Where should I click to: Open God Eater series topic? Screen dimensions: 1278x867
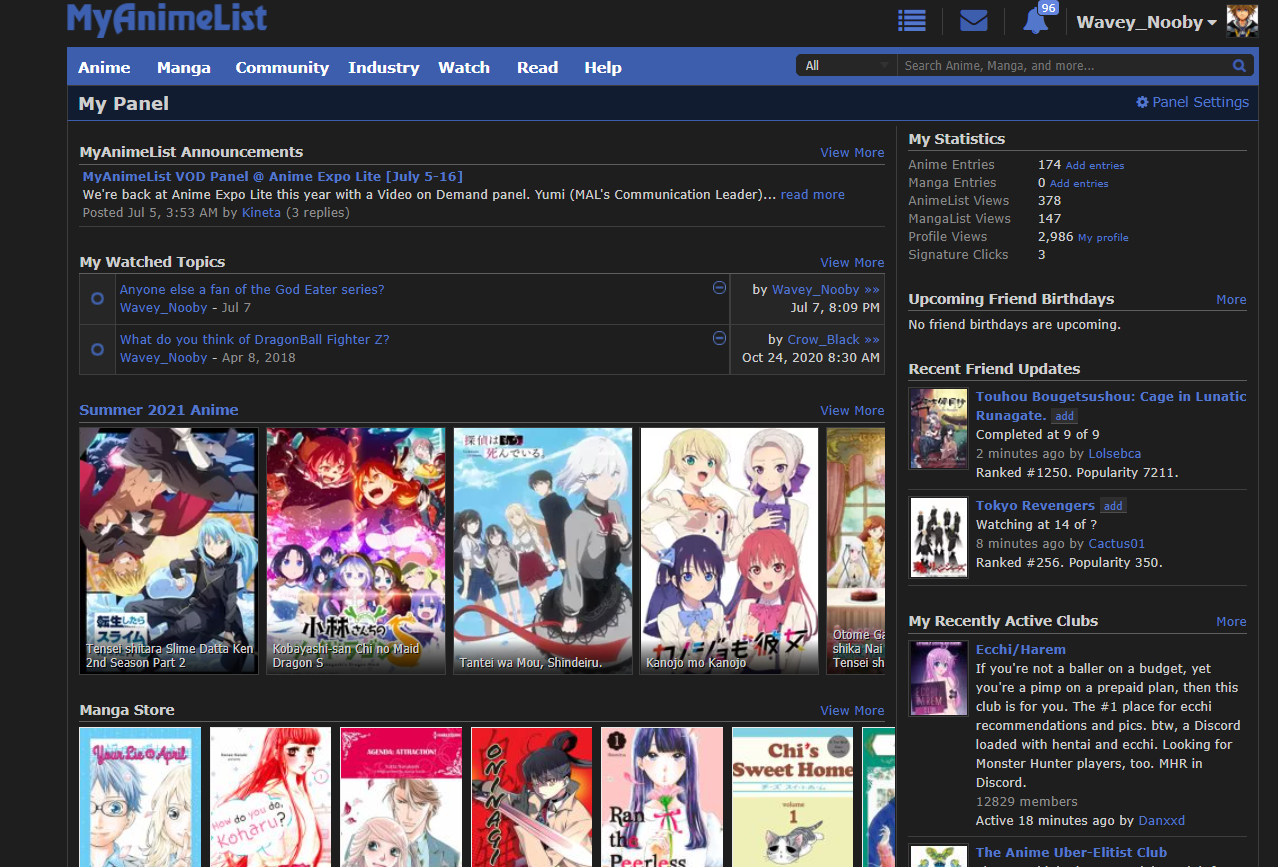tap(252, 289)
